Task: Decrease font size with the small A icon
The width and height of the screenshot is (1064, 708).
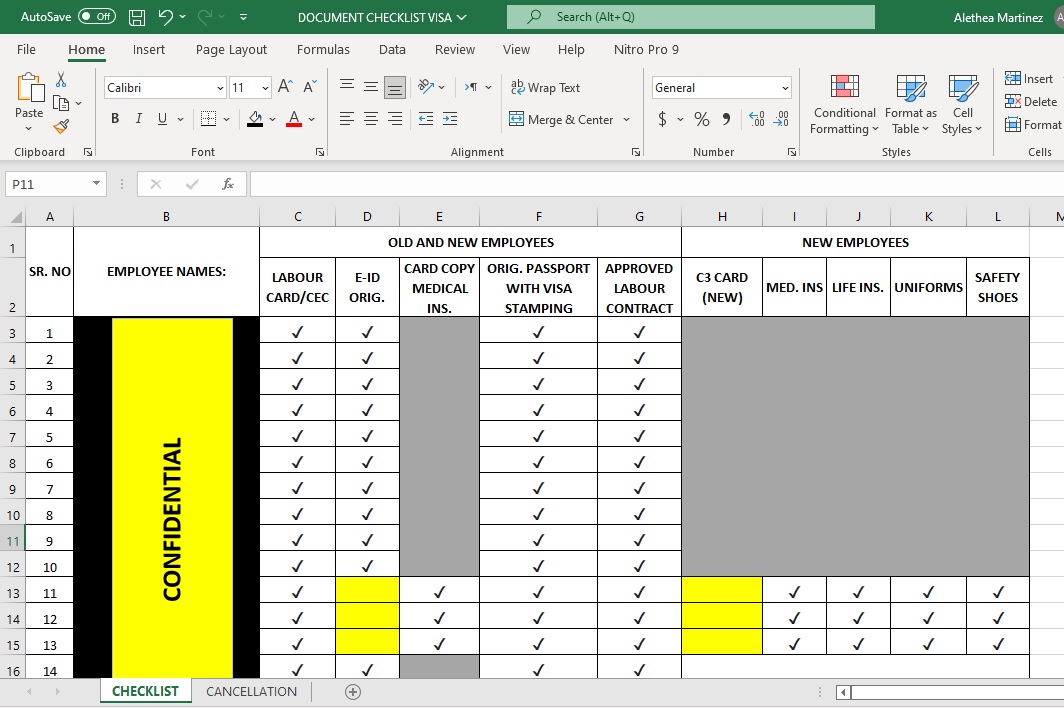Action: click(x=310, y=87)
